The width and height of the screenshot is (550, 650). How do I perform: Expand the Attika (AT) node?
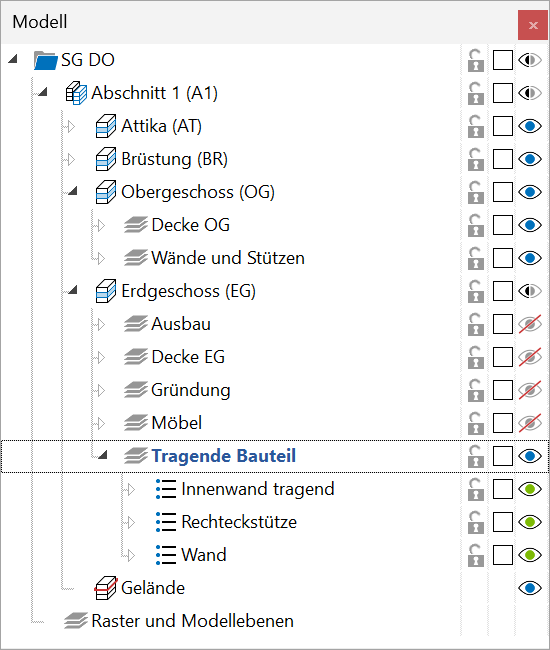pyautogui.click(x=71, y=126)
